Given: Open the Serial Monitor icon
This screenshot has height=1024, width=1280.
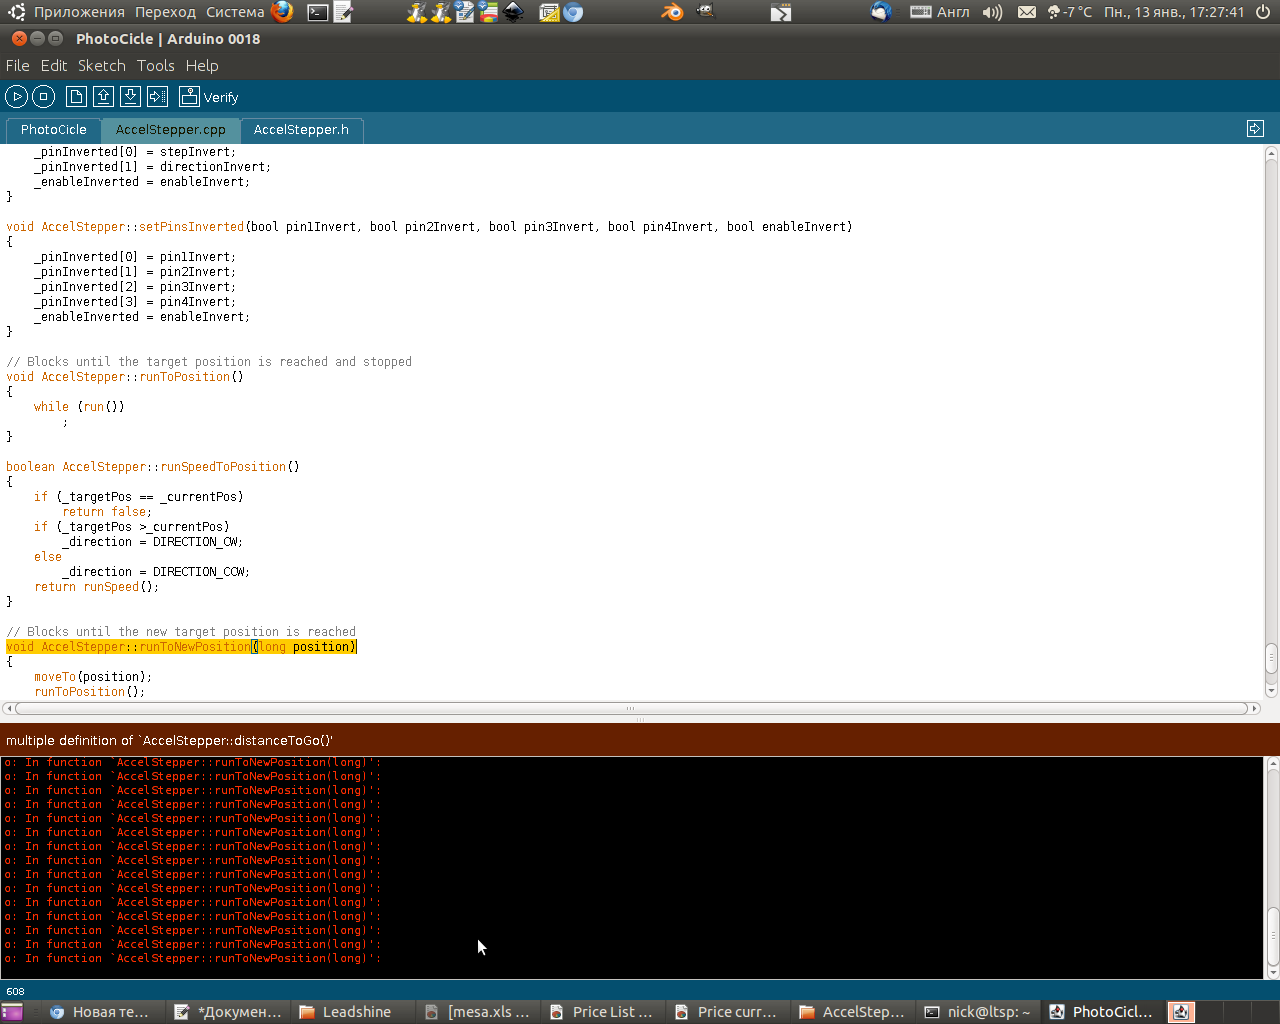Looking at the screenshot, I should (x=189, y=97).
